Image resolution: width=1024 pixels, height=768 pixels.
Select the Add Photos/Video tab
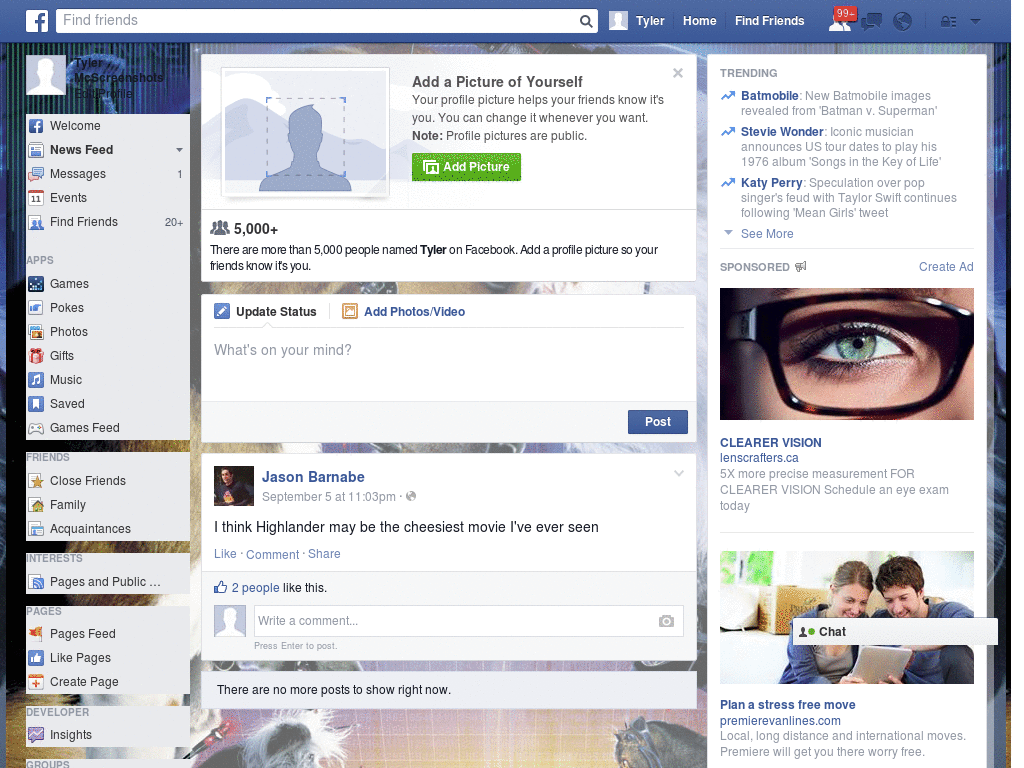[x=404, y=312]
